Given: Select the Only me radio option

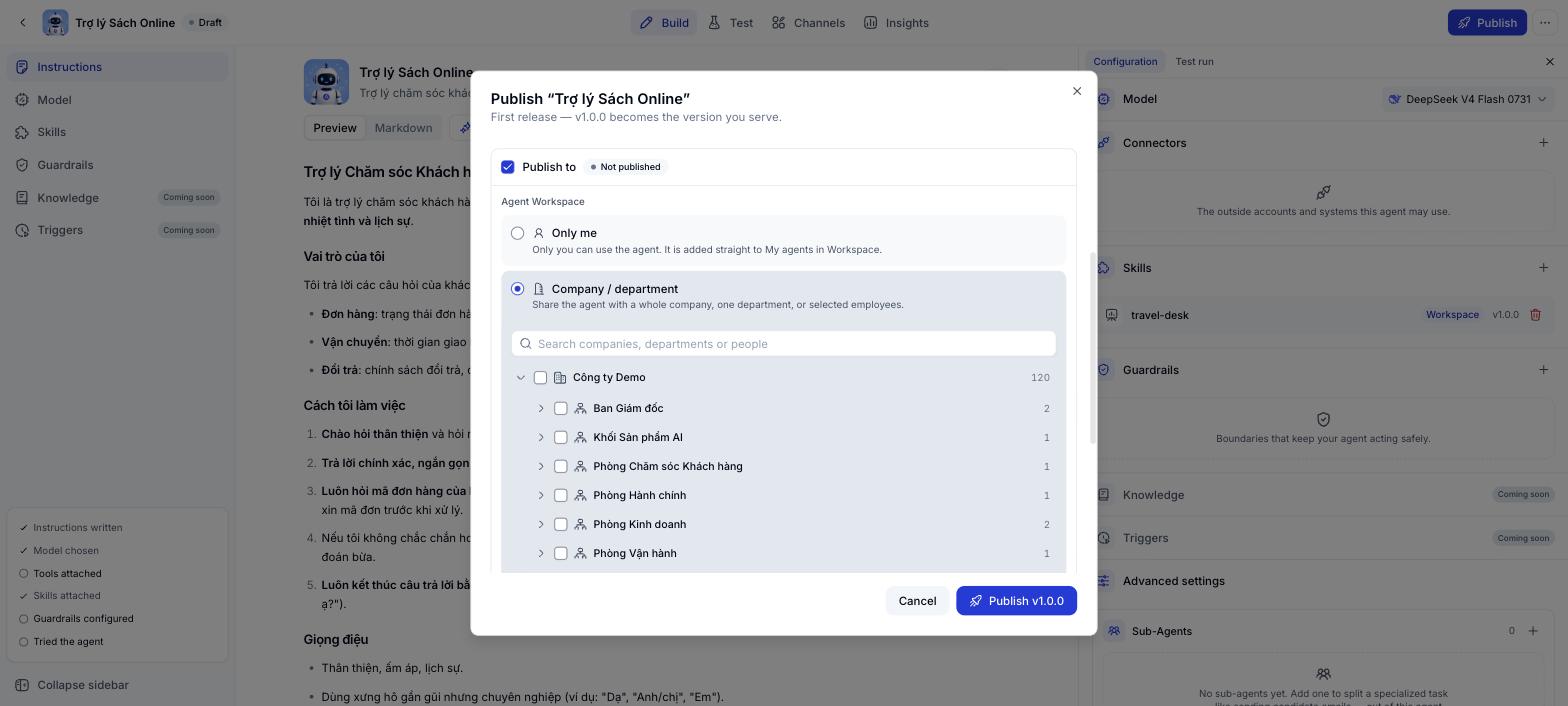Looking at the screenshot, I should (x=517, y=233).
